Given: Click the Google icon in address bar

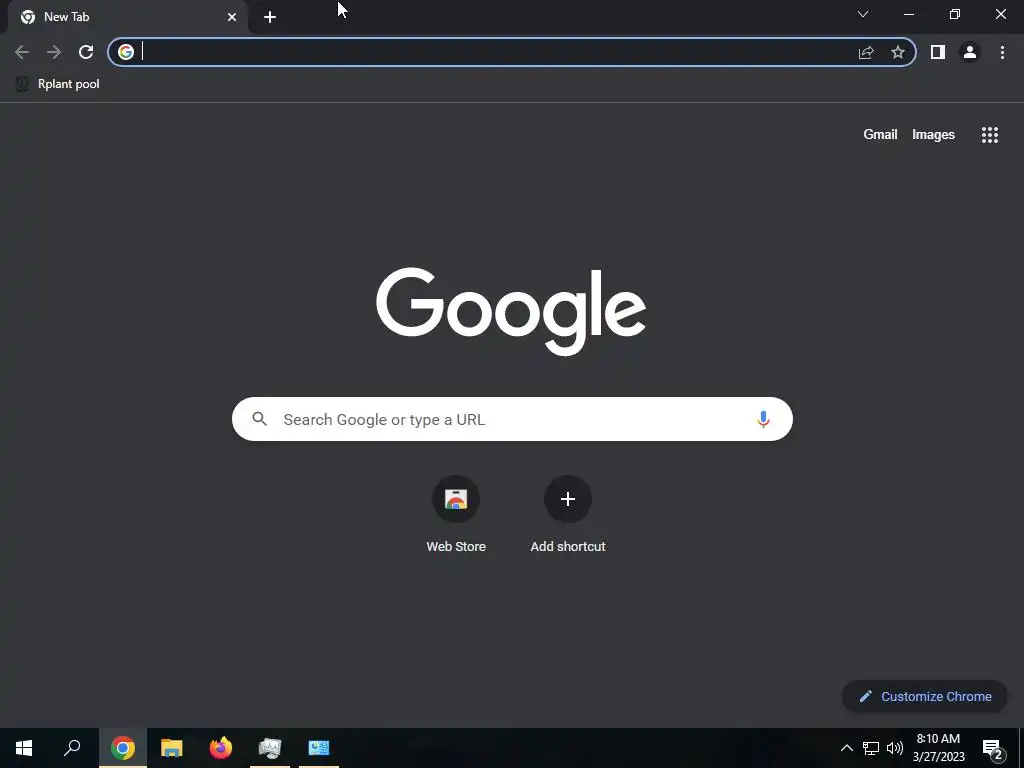Looking at the screenshot, I should point(126,52).
